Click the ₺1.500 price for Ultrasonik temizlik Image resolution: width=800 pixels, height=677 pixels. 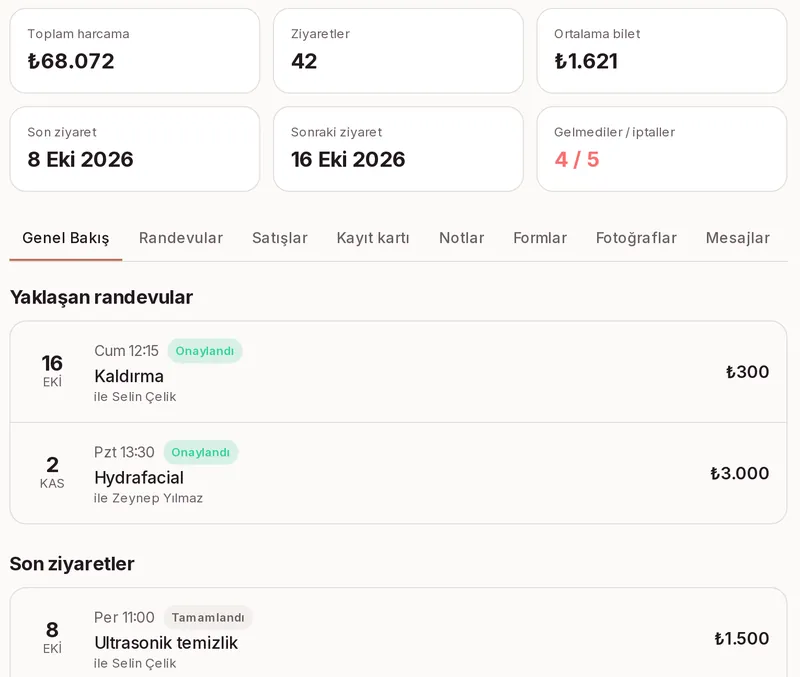pos(742,638)
